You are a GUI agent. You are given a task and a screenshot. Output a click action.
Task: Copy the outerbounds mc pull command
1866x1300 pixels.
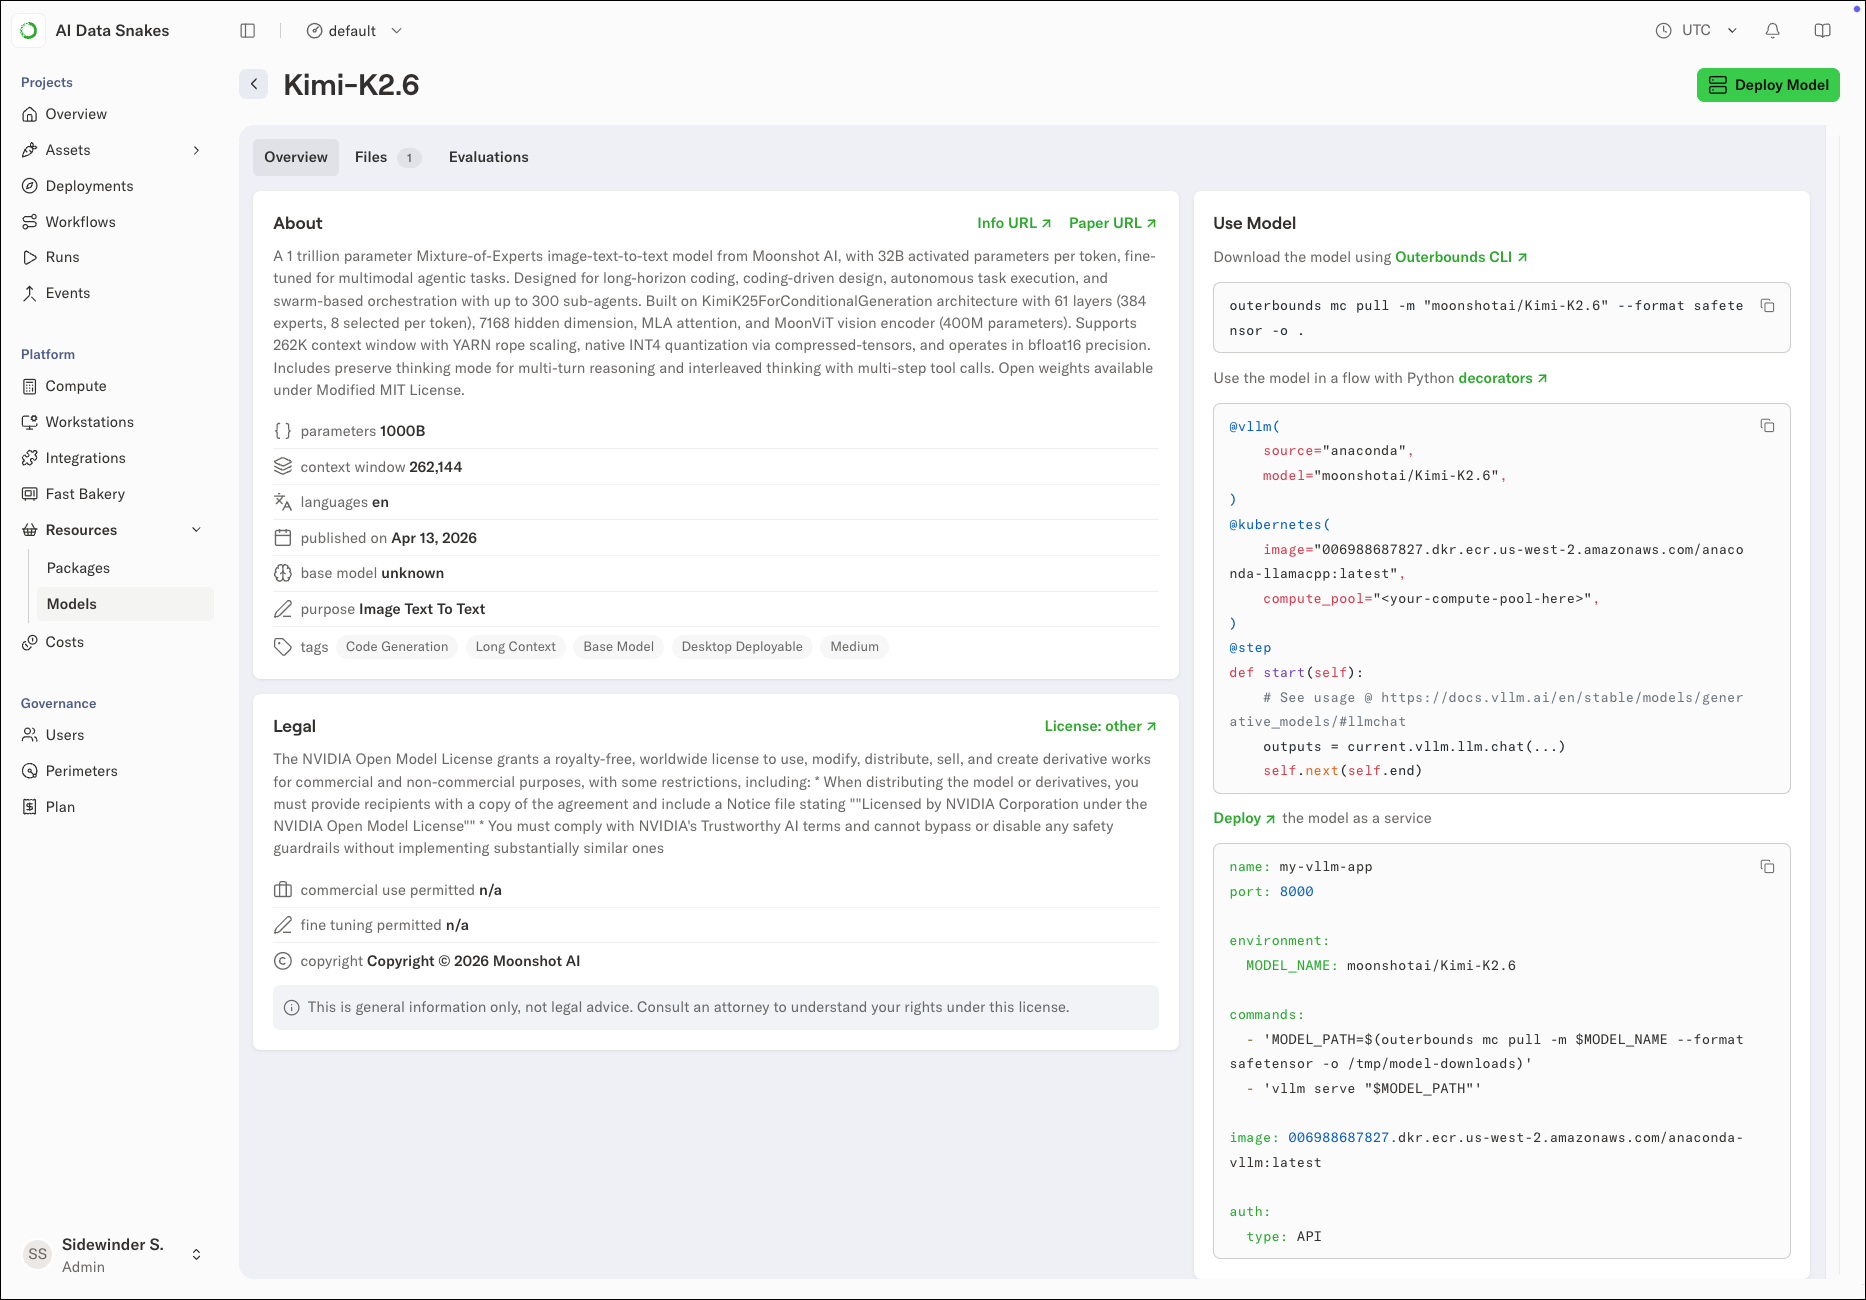tap(1767, 306)
